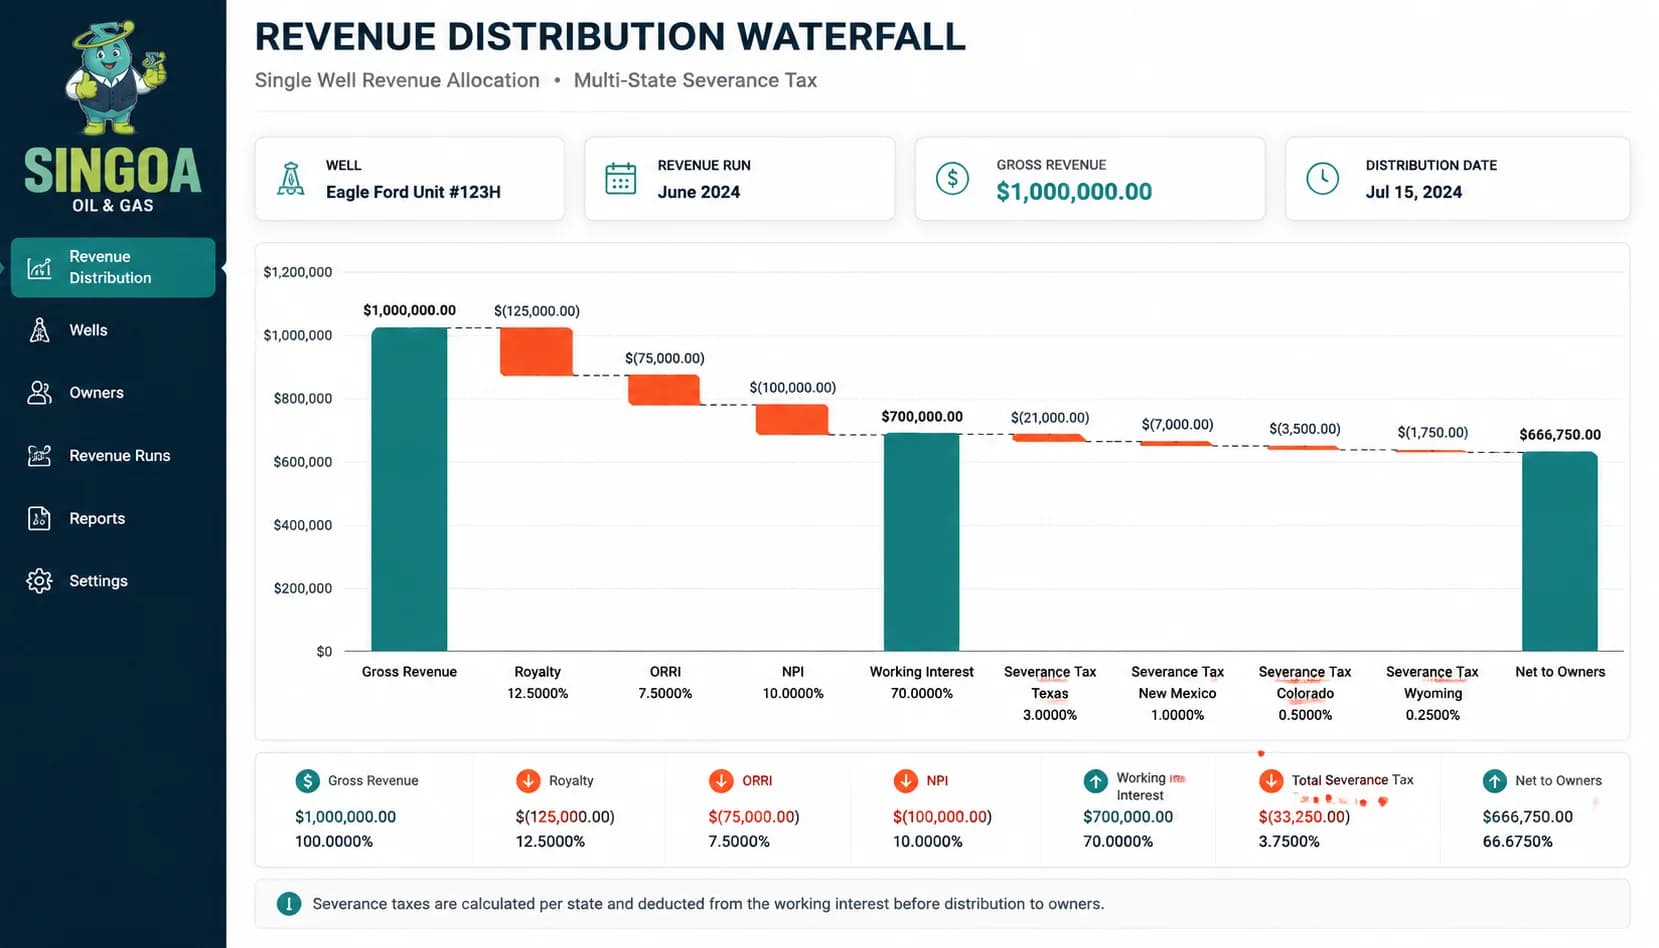
Task: Click the Severance Tax Colorado axis label
Action: click(1305, 693)
